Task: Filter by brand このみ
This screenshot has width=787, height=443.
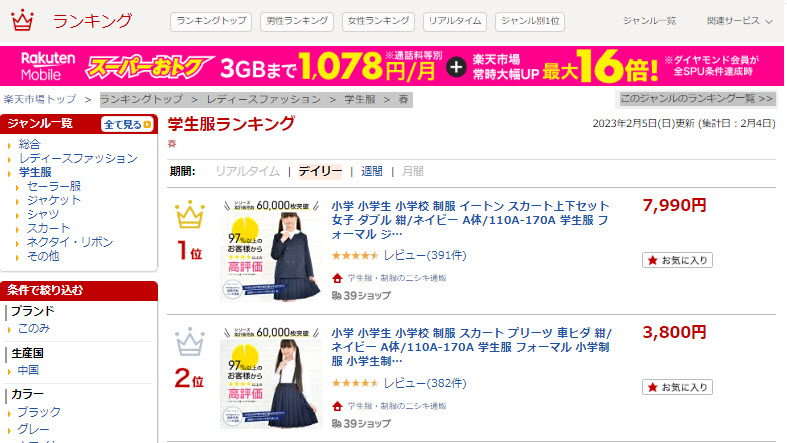Action: (x=34, y=329)
